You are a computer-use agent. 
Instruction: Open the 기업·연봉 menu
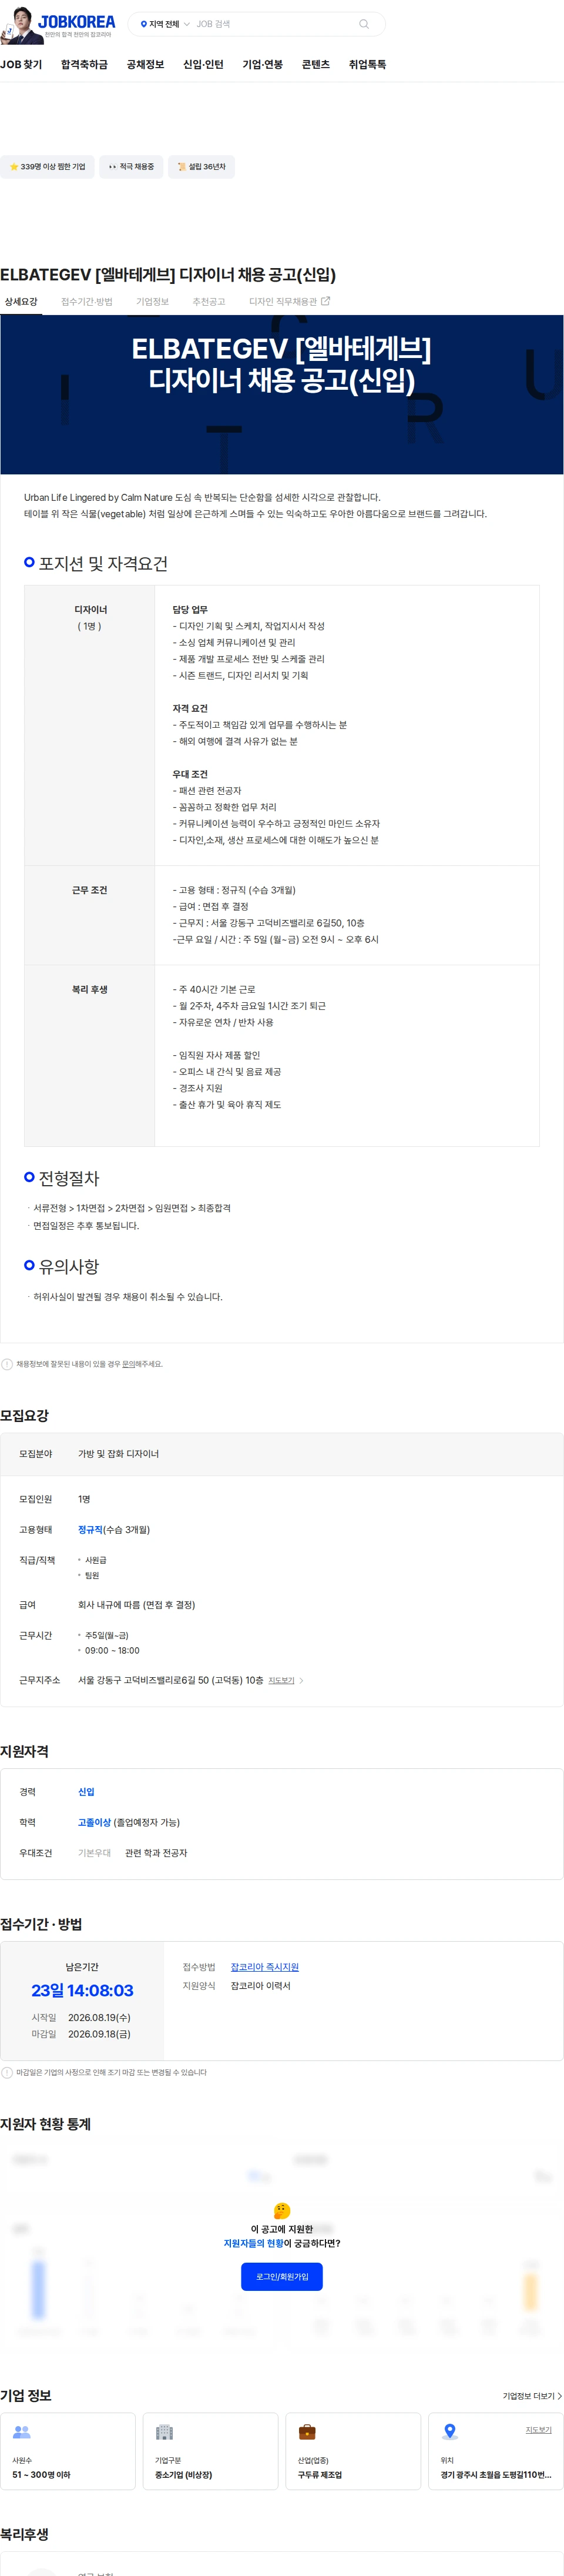point(262,64)
